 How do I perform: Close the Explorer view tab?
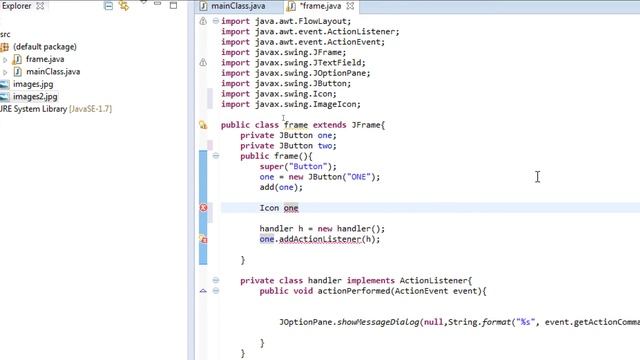(x=40, y=6)
